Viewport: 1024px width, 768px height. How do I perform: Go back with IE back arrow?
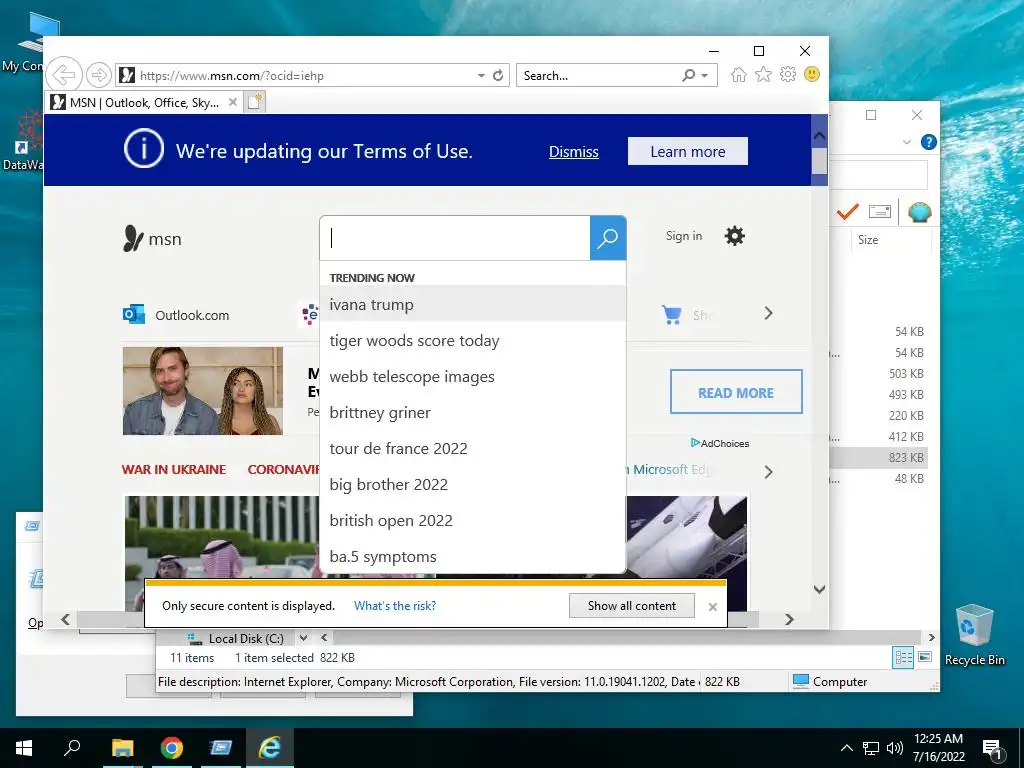[64, 75]
